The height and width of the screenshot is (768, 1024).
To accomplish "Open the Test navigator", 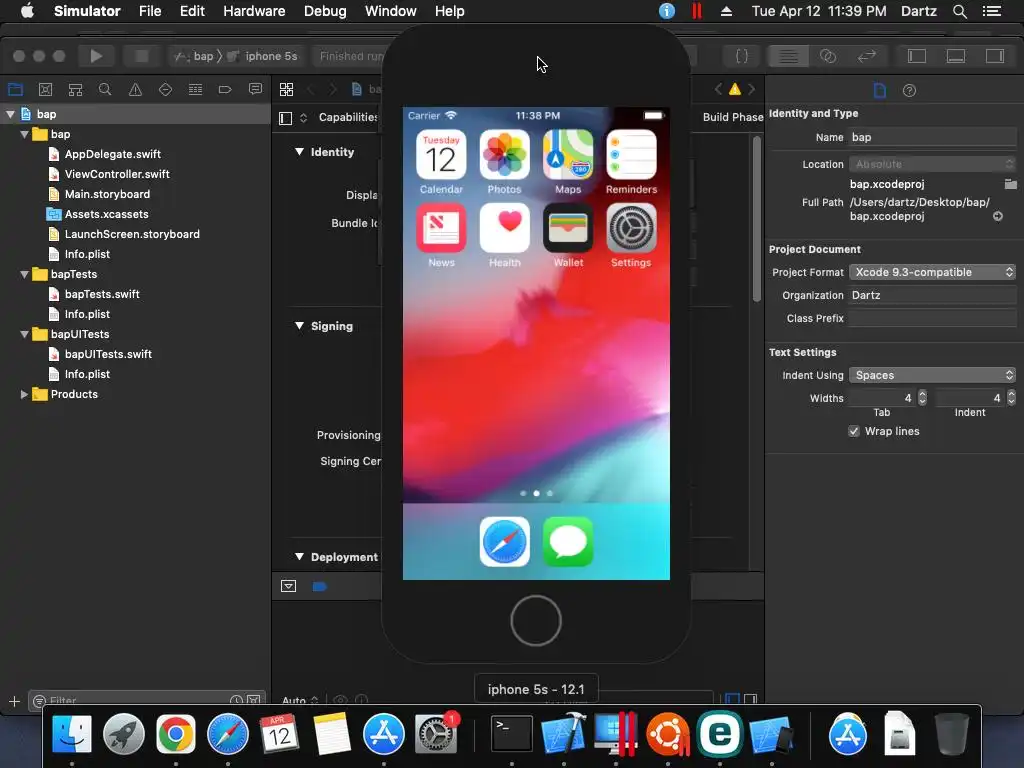I will point(165,89).
